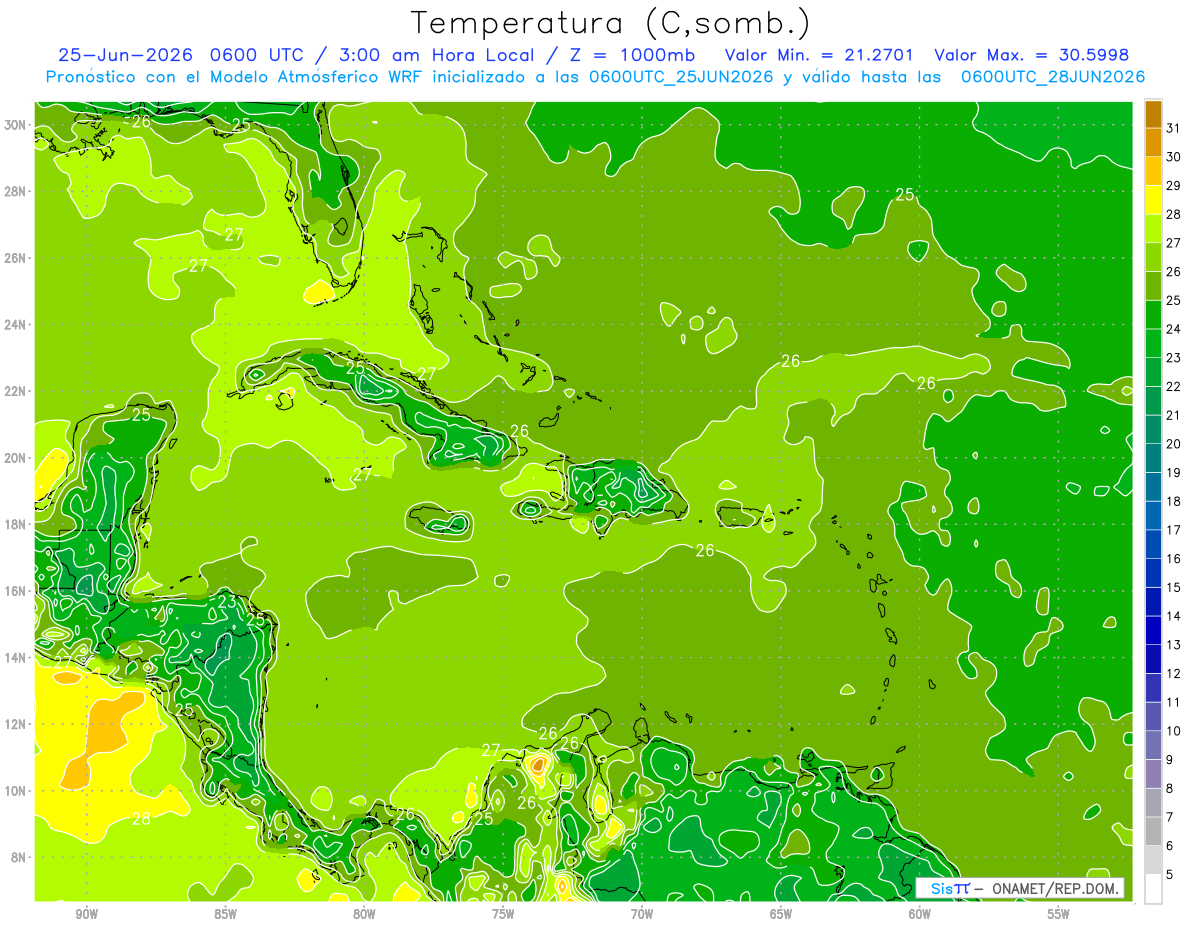Viewport: 1200px width, 927px height.
Task: Click legend value 12 on the color scale
Action: [1173, 674]
